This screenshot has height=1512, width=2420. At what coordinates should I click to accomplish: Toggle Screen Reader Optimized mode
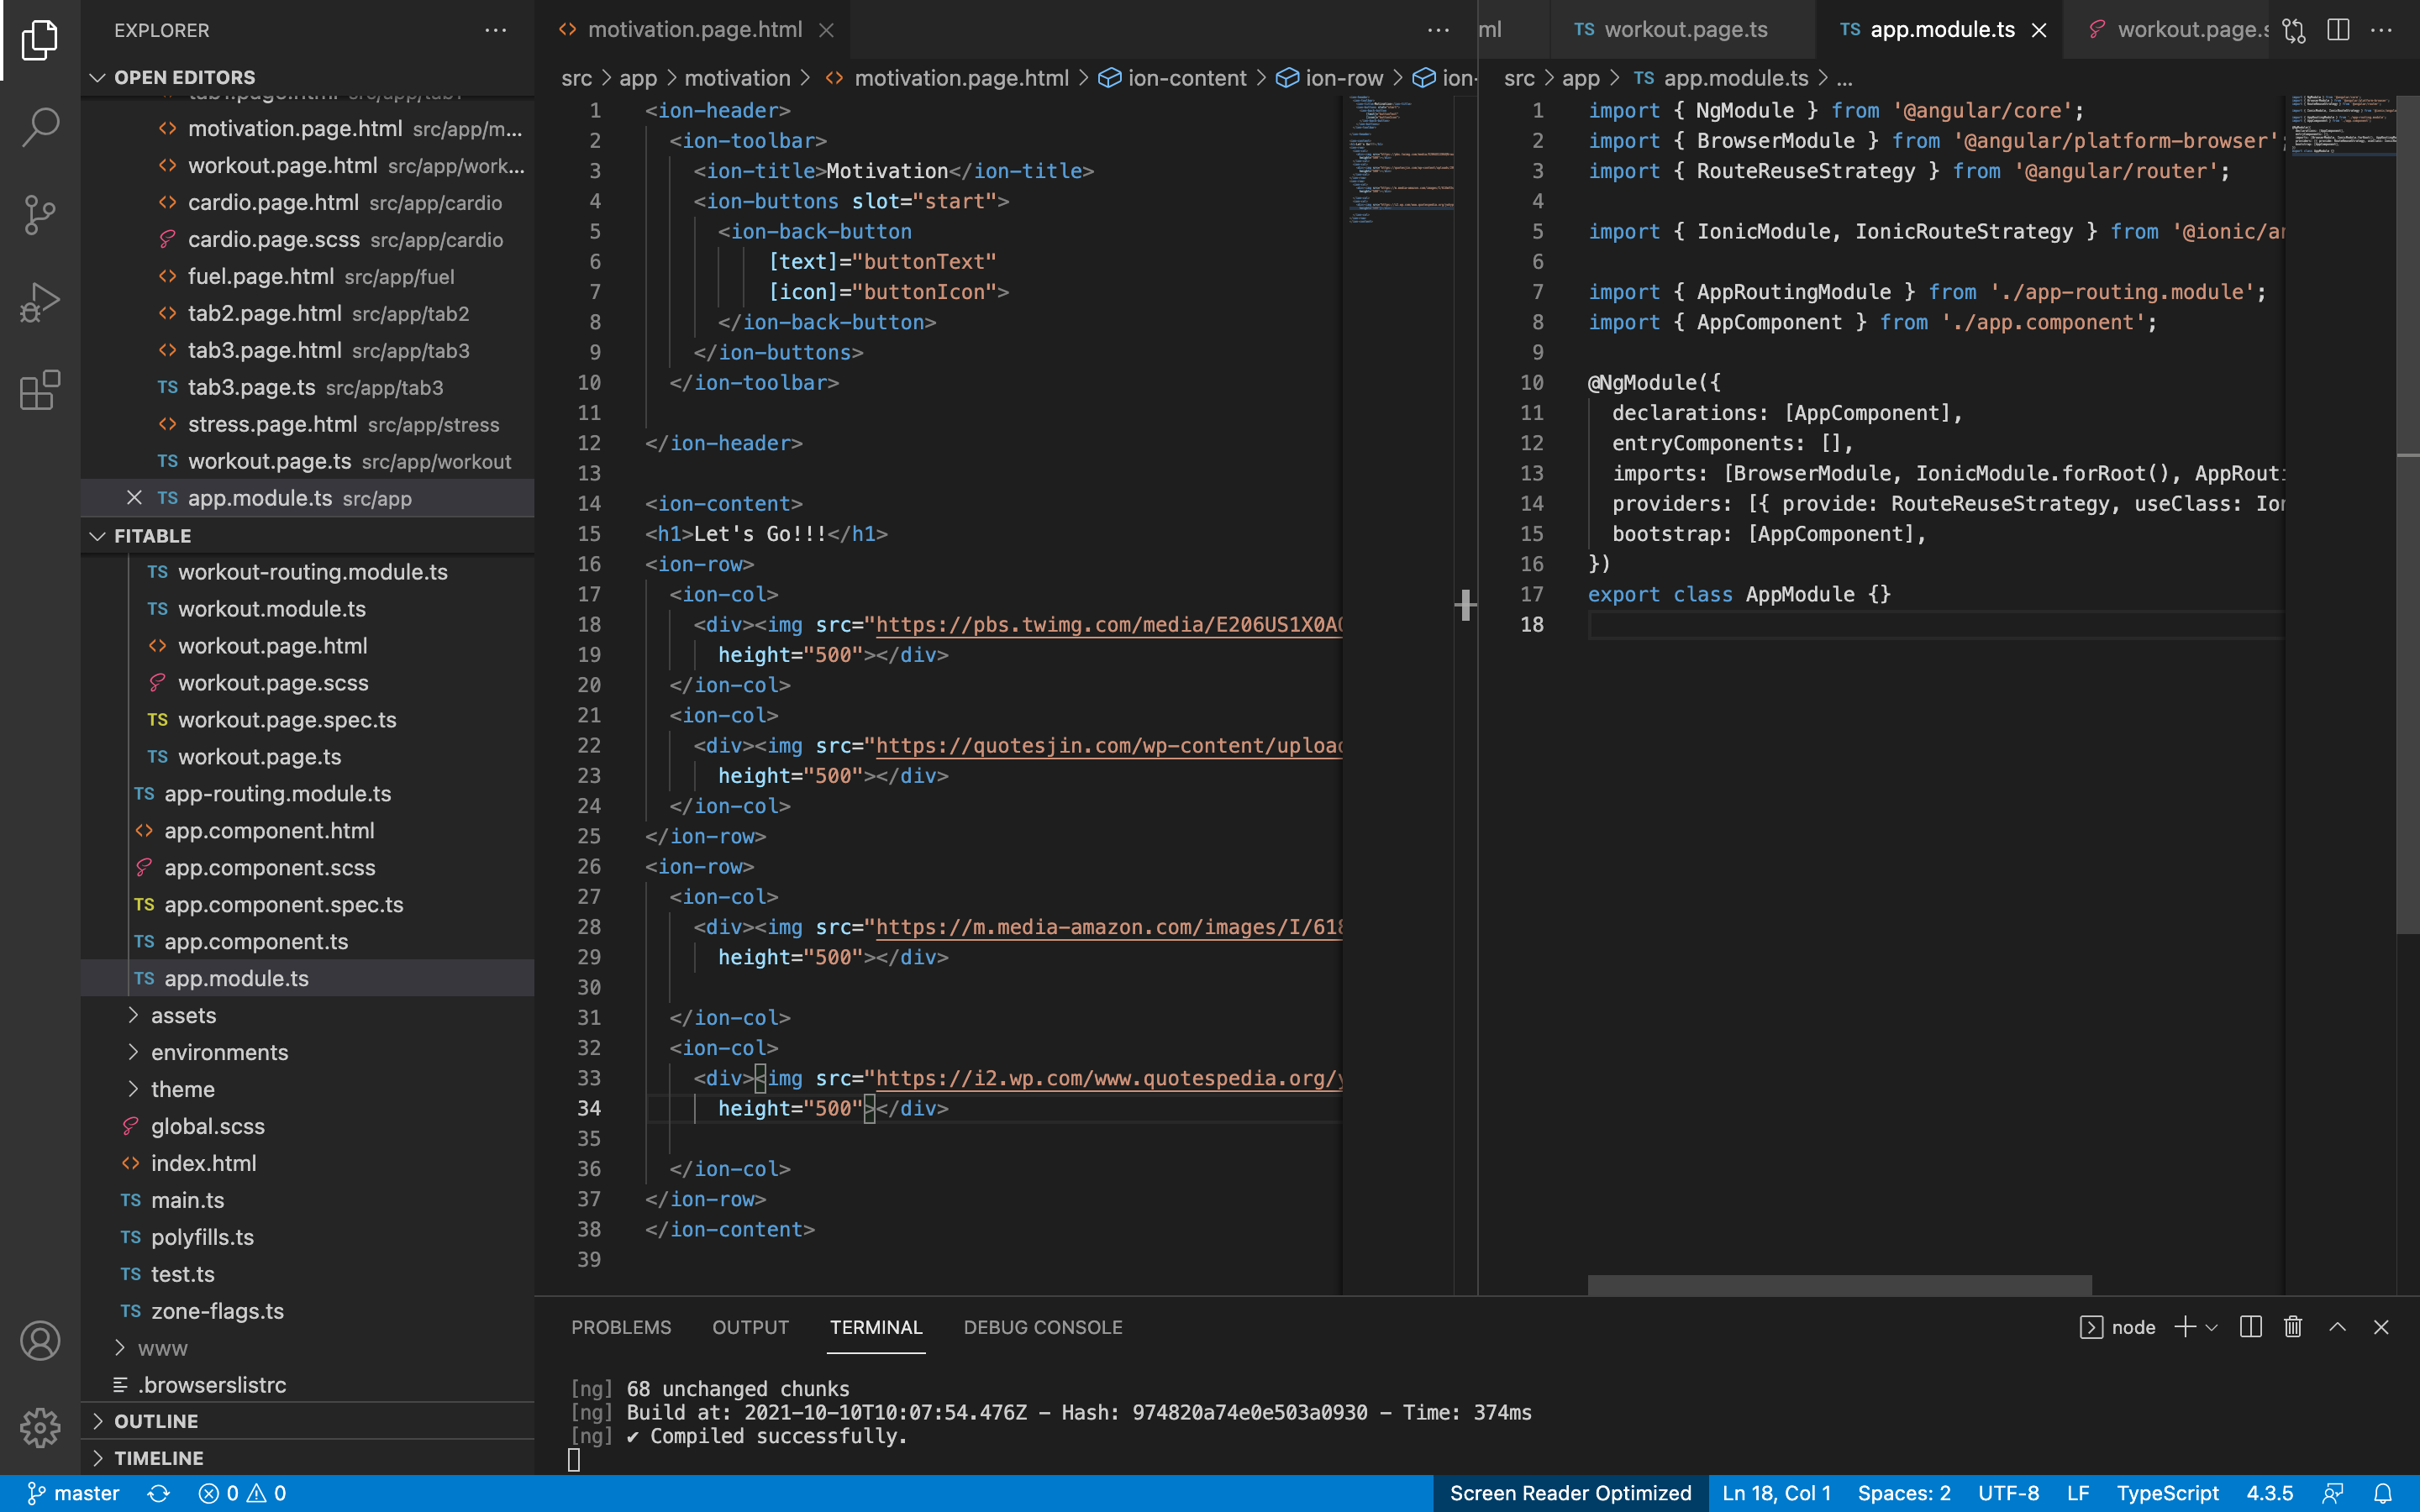click(1570, 1493)
